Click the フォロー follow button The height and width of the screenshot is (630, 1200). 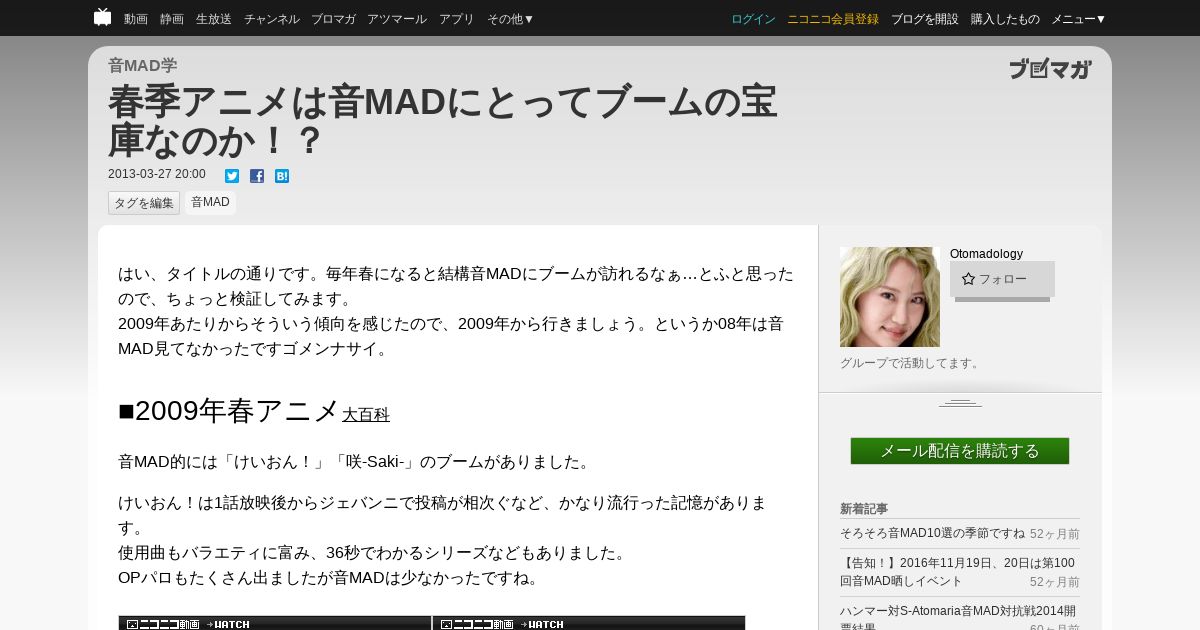[x=1002, y=279]
